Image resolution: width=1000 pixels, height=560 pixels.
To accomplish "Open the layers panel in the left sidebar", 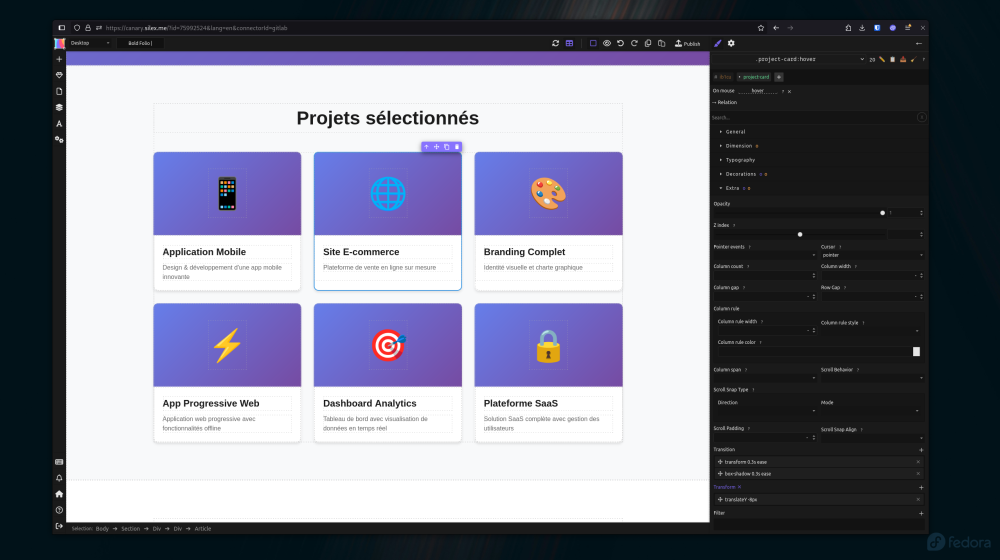I will click(59, 107).
